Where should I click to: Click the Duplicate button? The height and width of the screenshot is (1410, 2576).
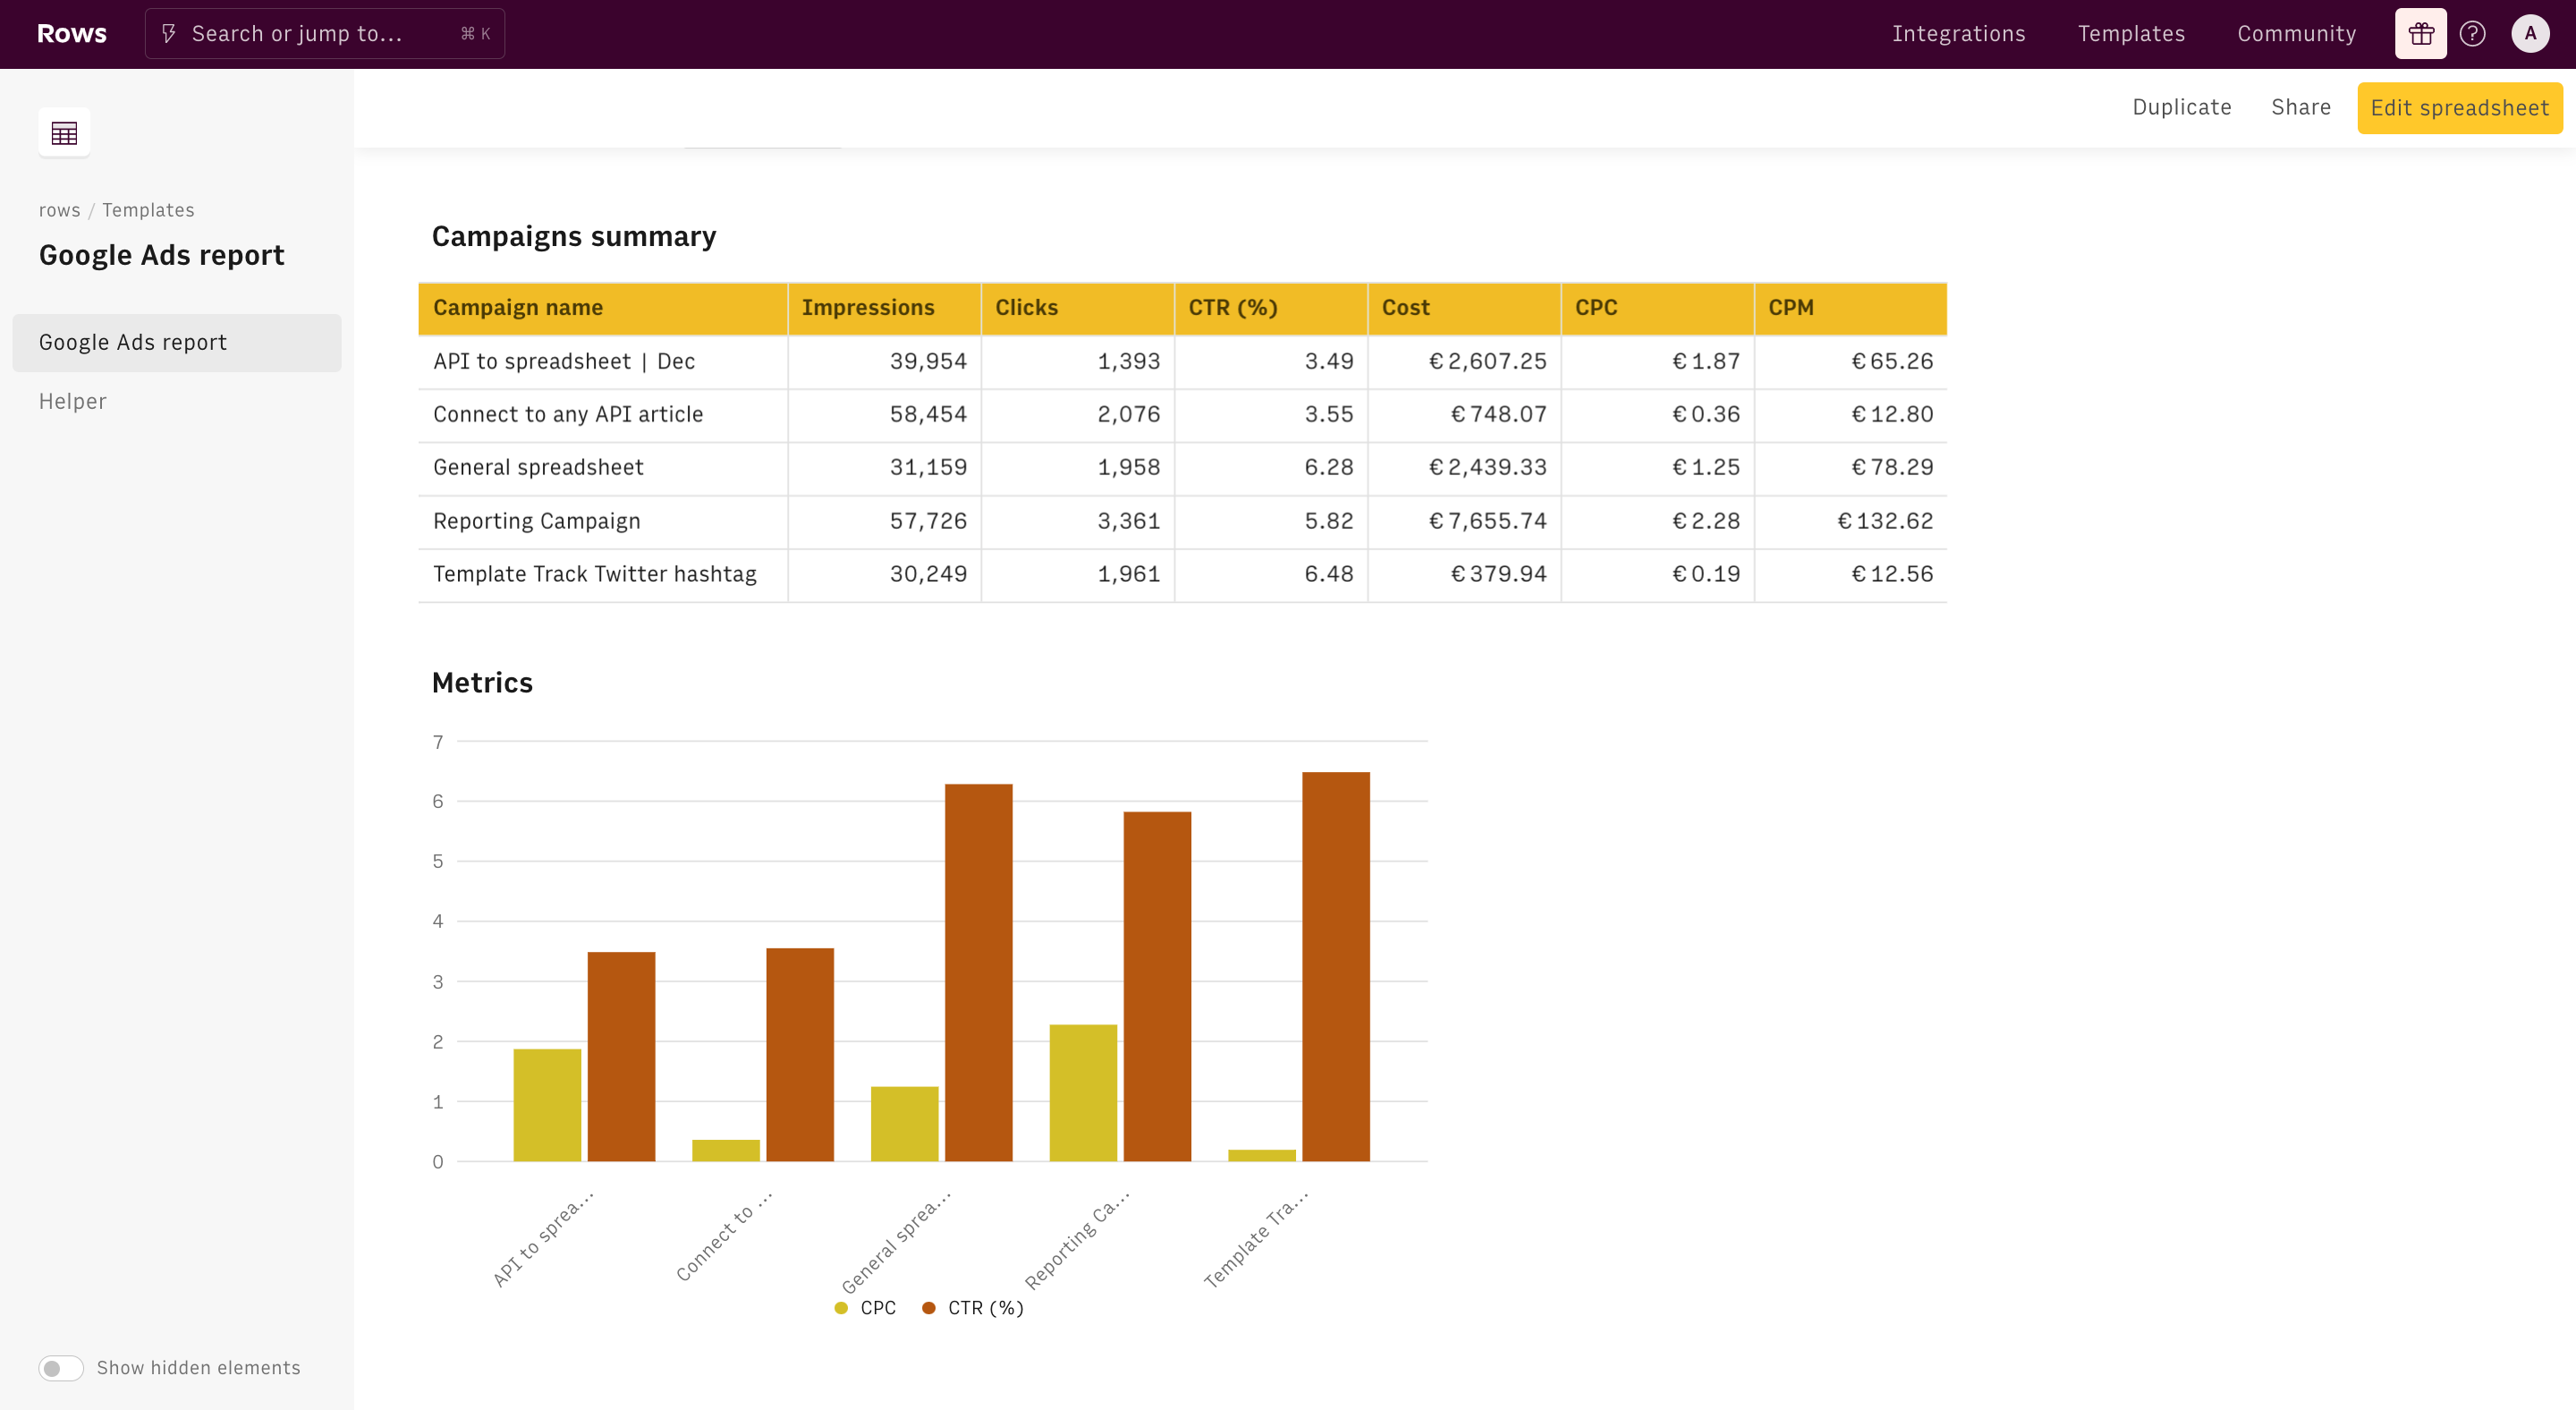2181,107
